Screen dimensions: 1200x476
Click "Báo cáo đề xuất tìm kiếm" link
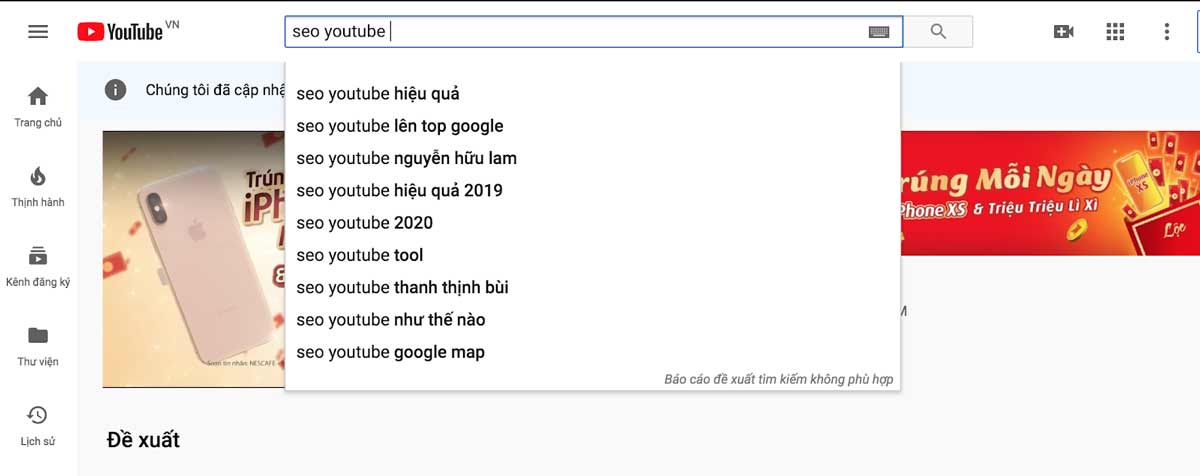778,380
